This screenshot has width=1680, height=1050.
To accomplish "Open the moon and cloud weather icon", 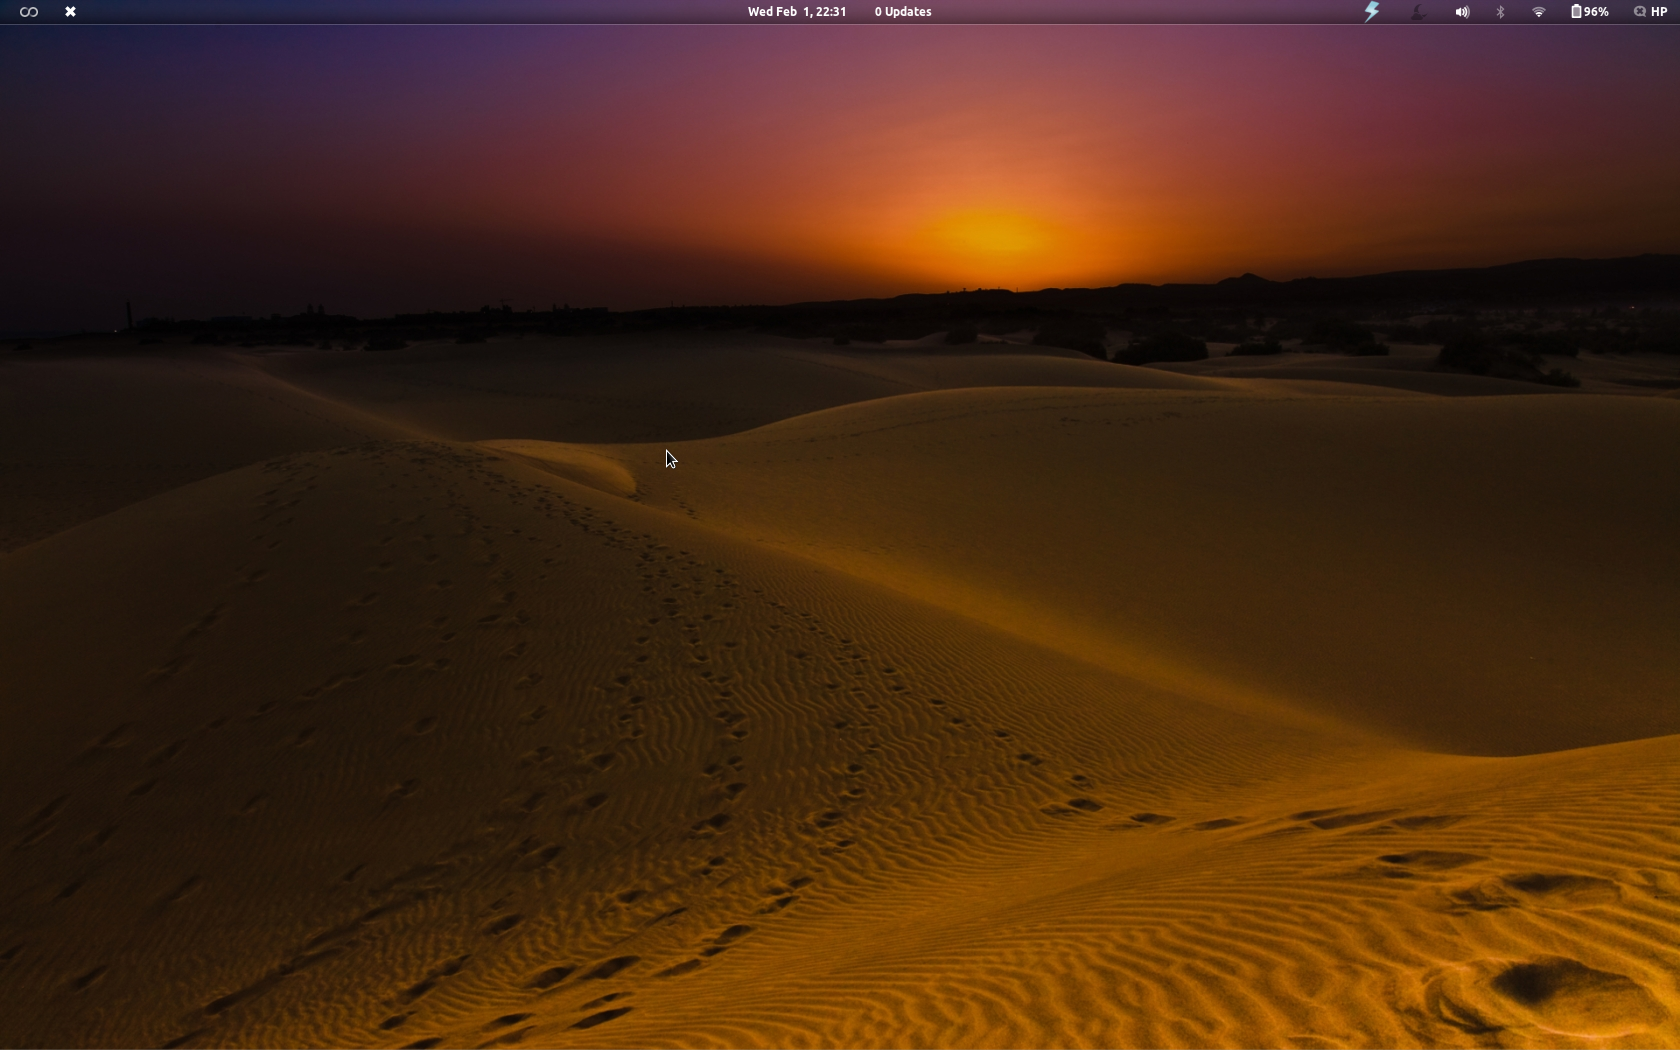I will 1418,12.
